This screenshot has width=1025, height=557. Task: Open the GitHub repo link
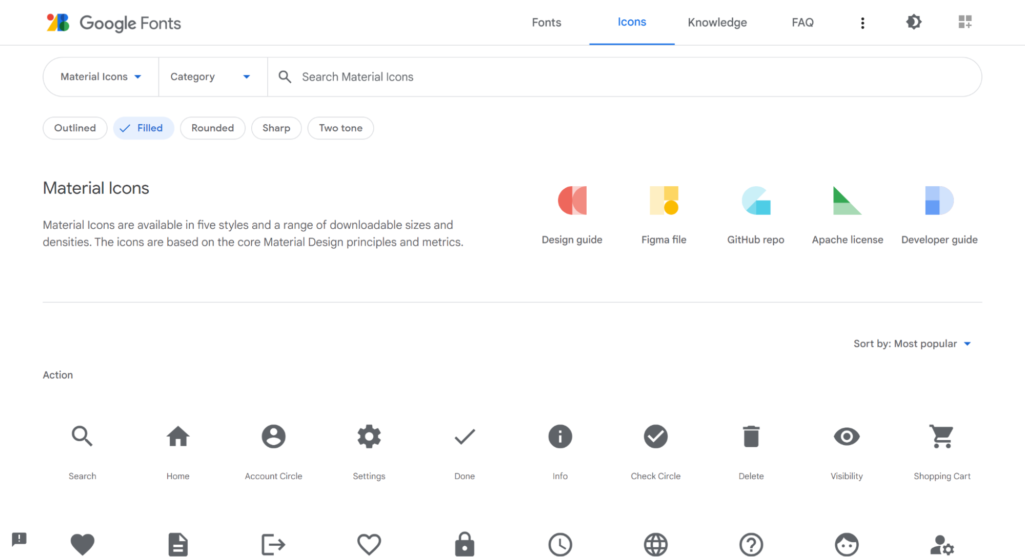pos(755,215)
